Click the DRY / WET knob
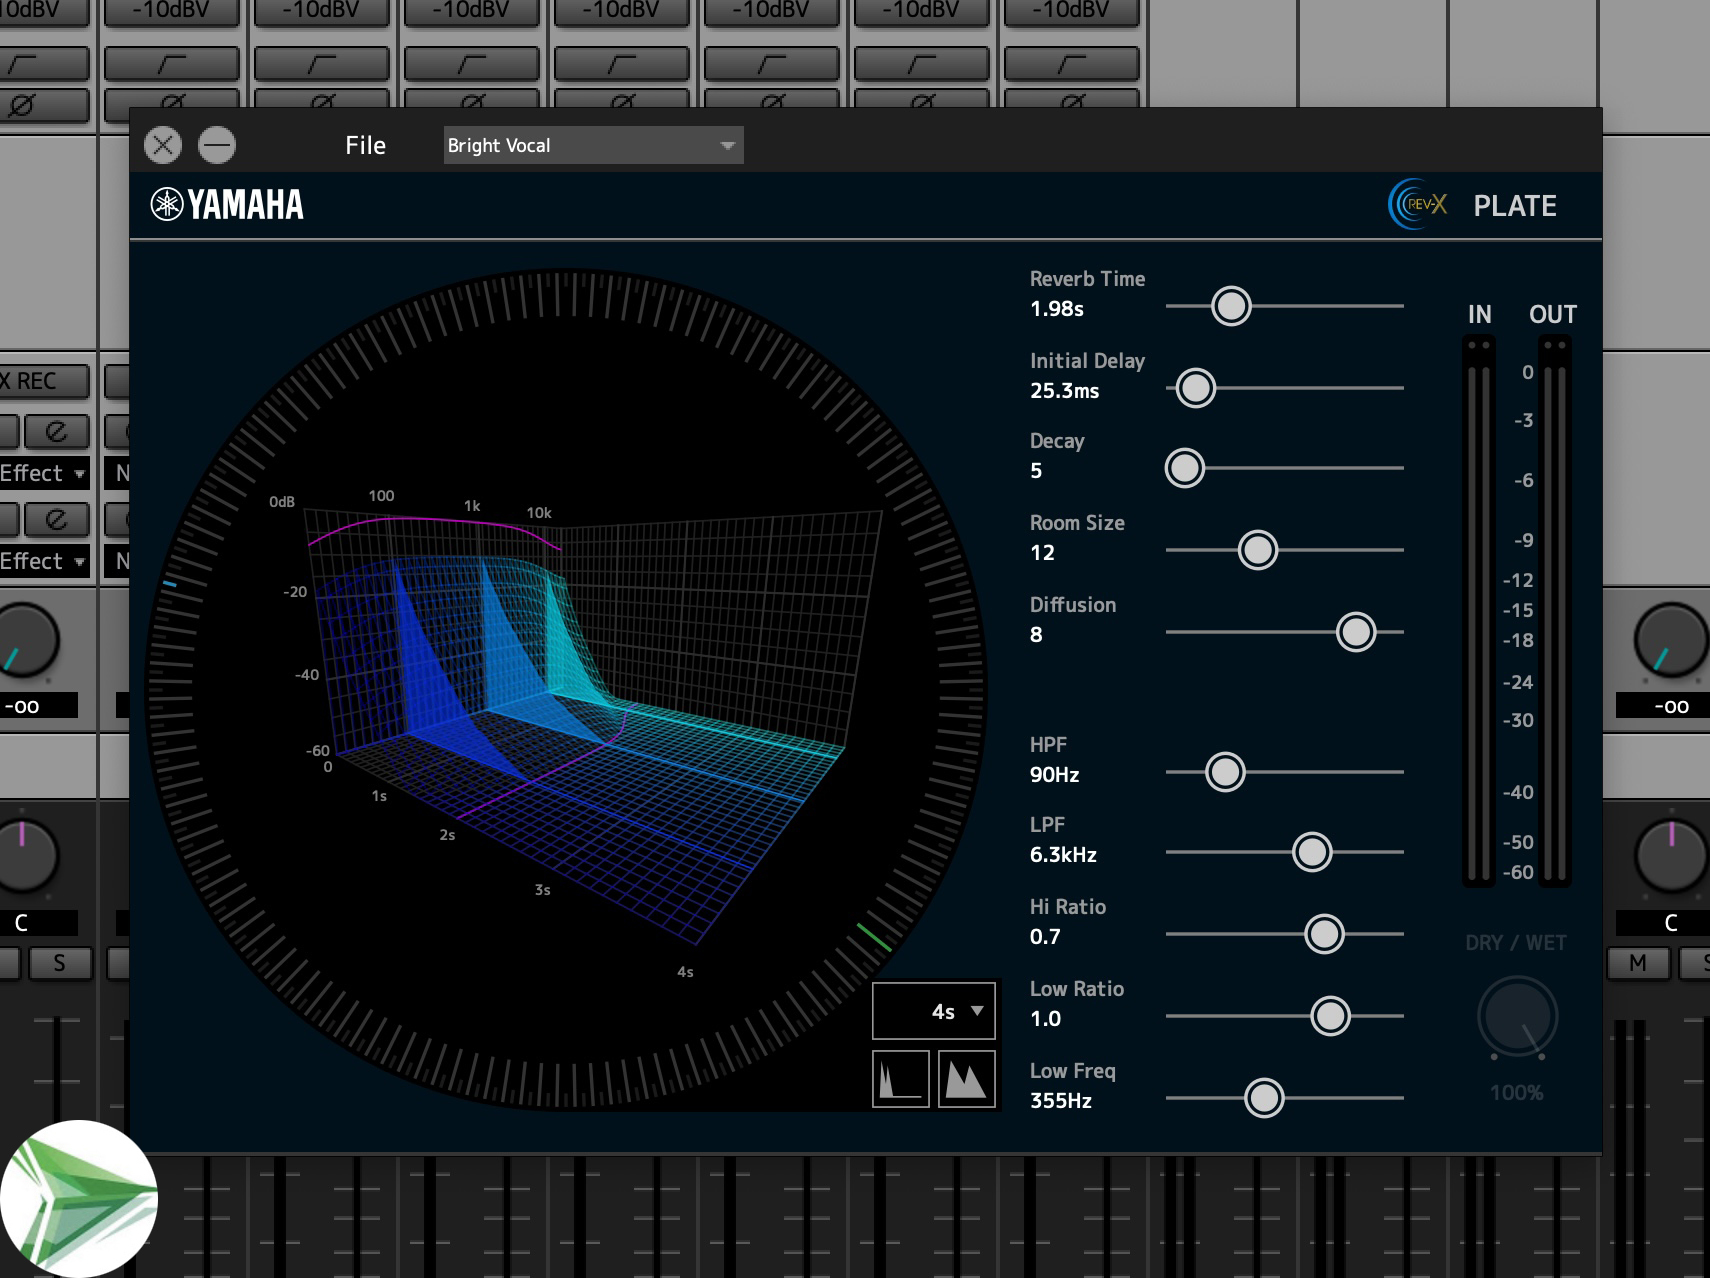The image size is (1710, 1278). click(x=1516, y=1017)
